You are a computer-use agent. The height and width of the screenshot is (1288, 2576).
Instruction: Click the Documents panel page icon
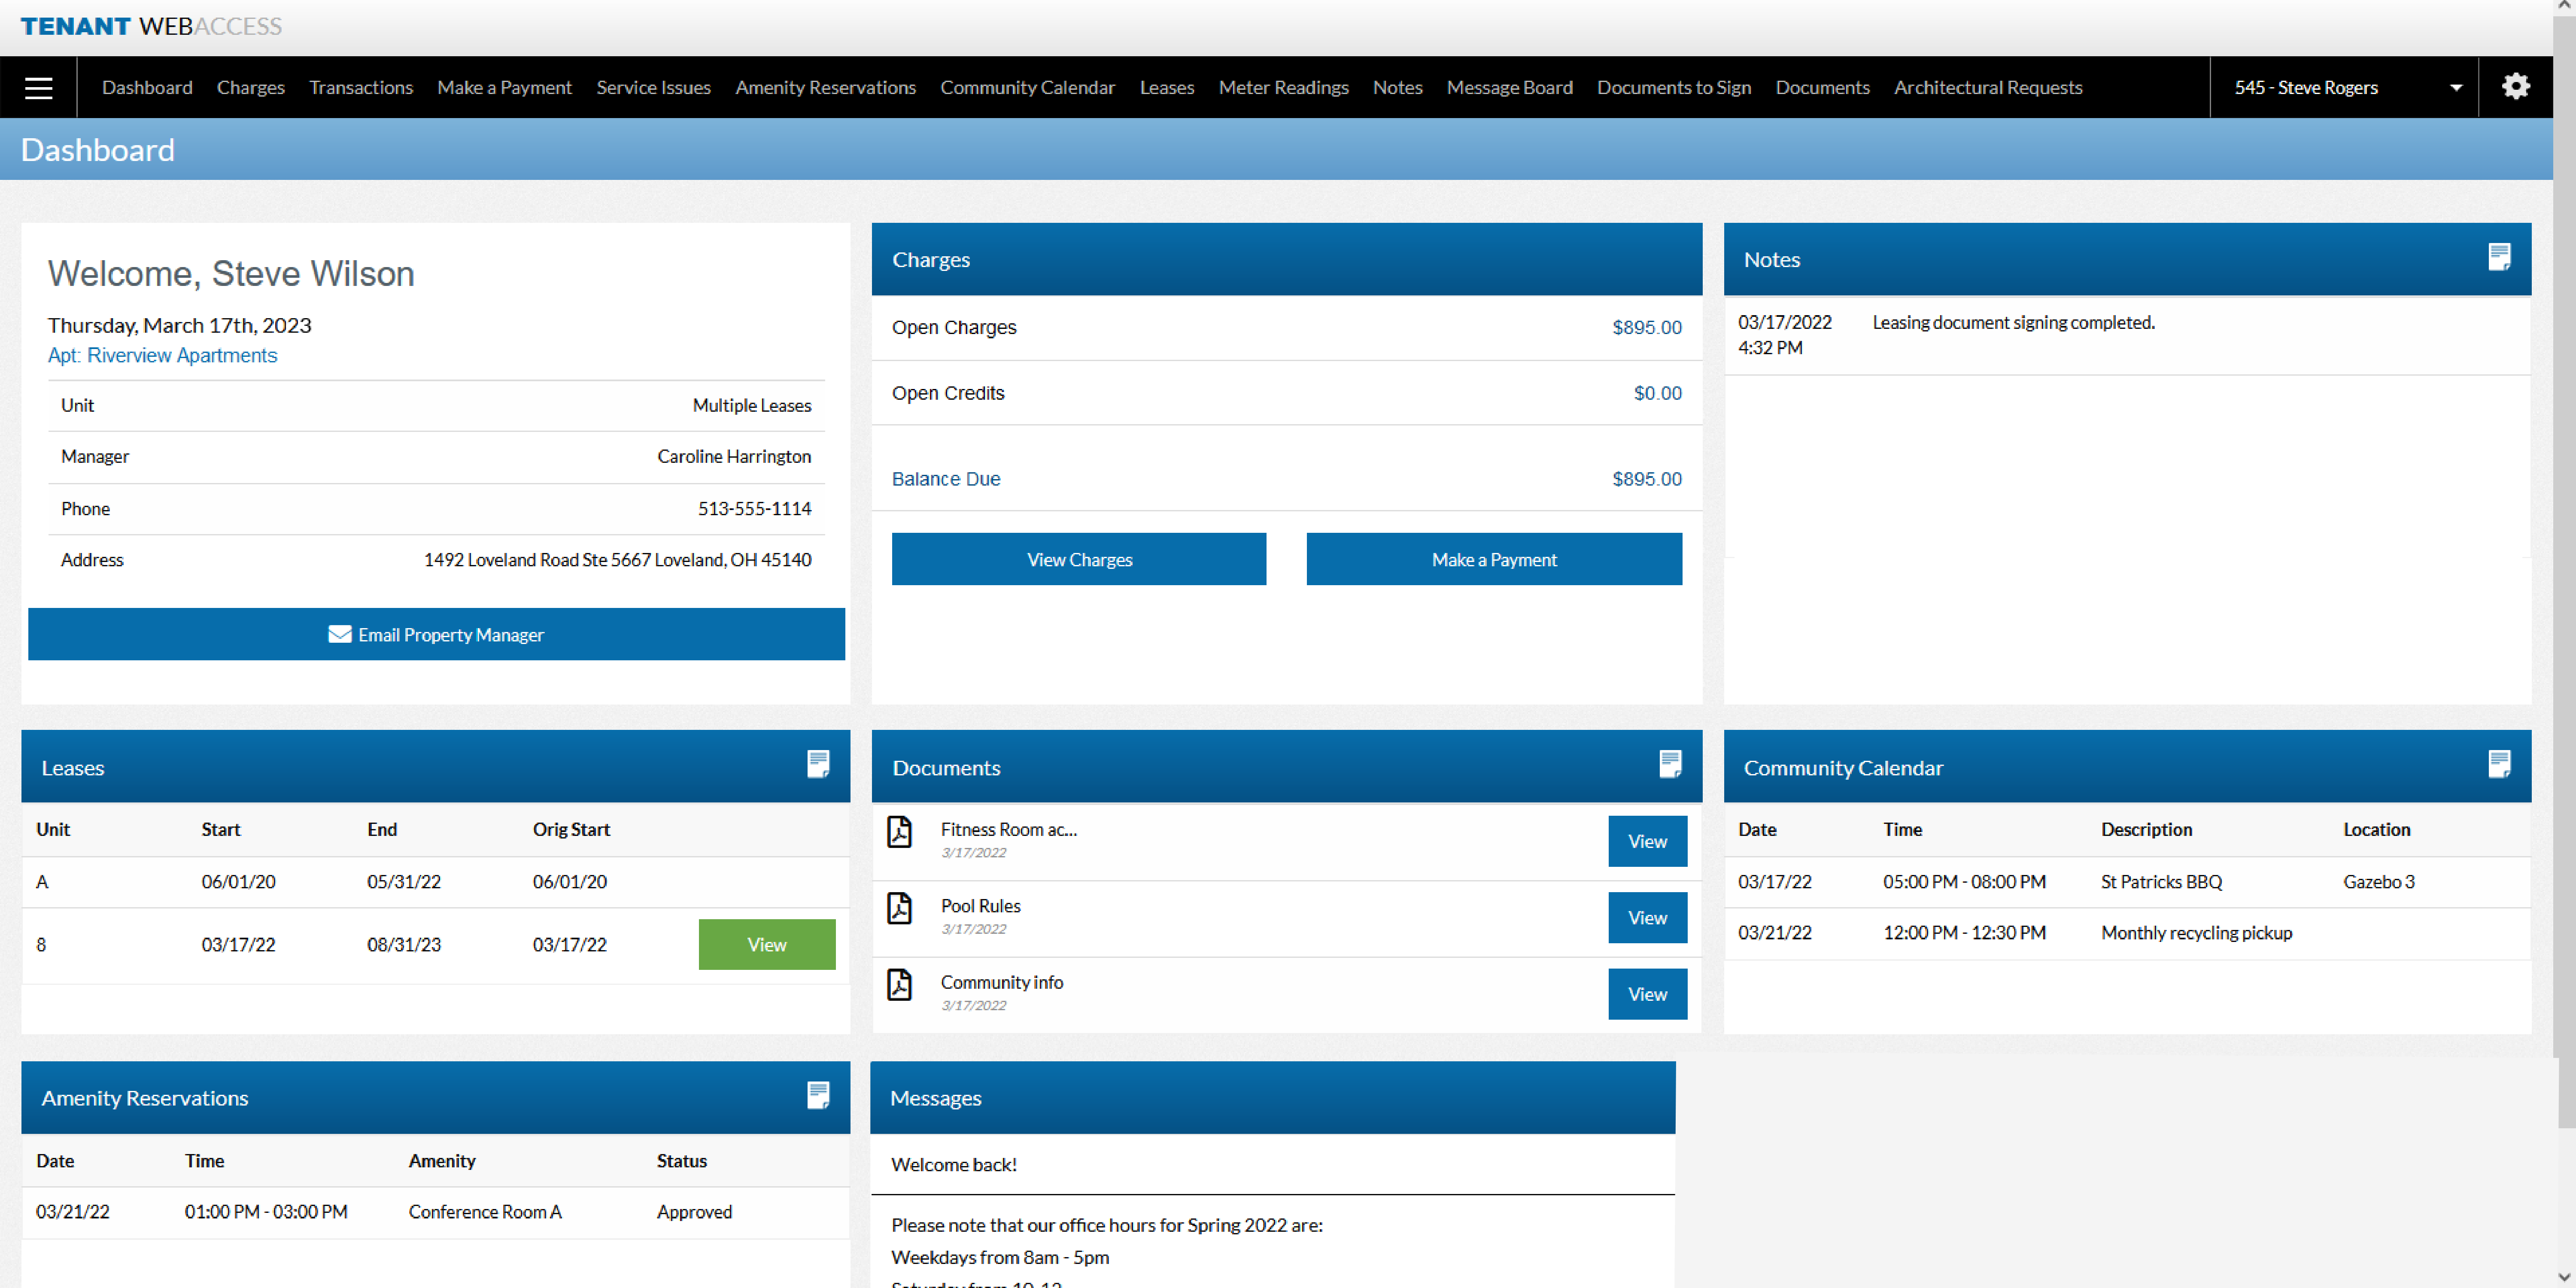coord(1670,765)
